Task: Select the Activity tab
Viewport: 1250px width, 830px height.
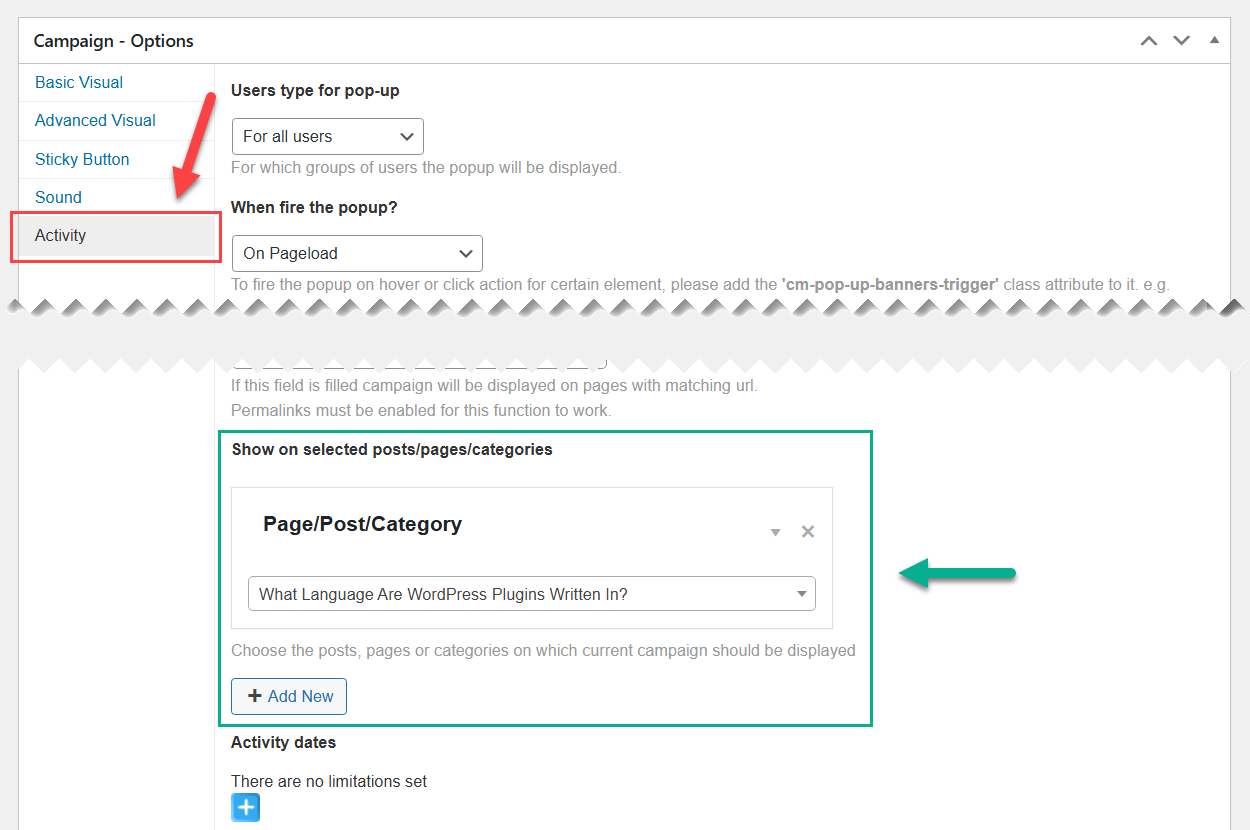Action: [x=117, y=236]
